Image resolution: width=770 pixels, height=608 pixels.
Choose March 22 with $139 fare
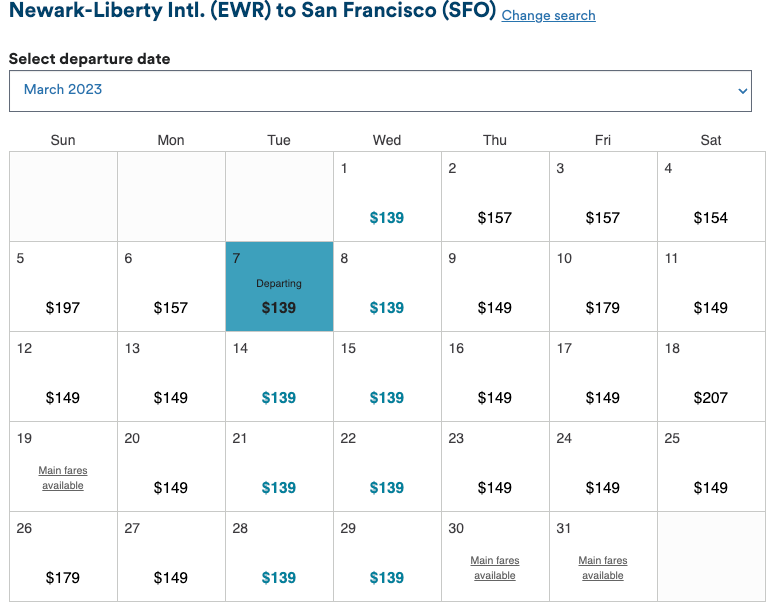tap(387, 466)
